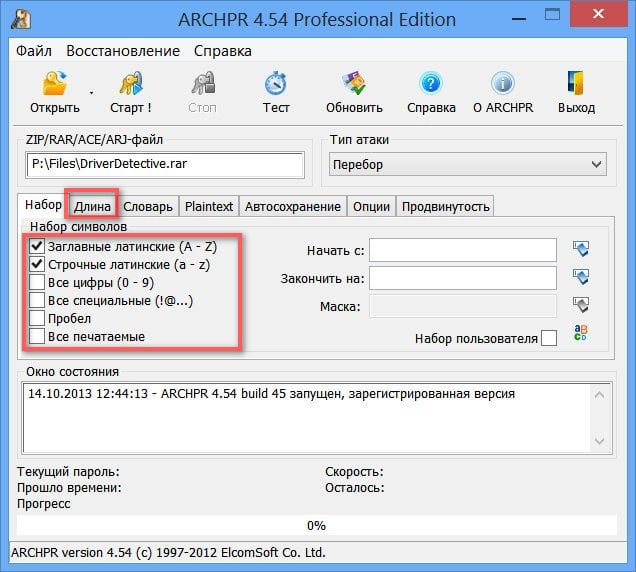Uncheck Заглавные латинские (A - Z)
The image size is (636, 572).
point(37,246)
